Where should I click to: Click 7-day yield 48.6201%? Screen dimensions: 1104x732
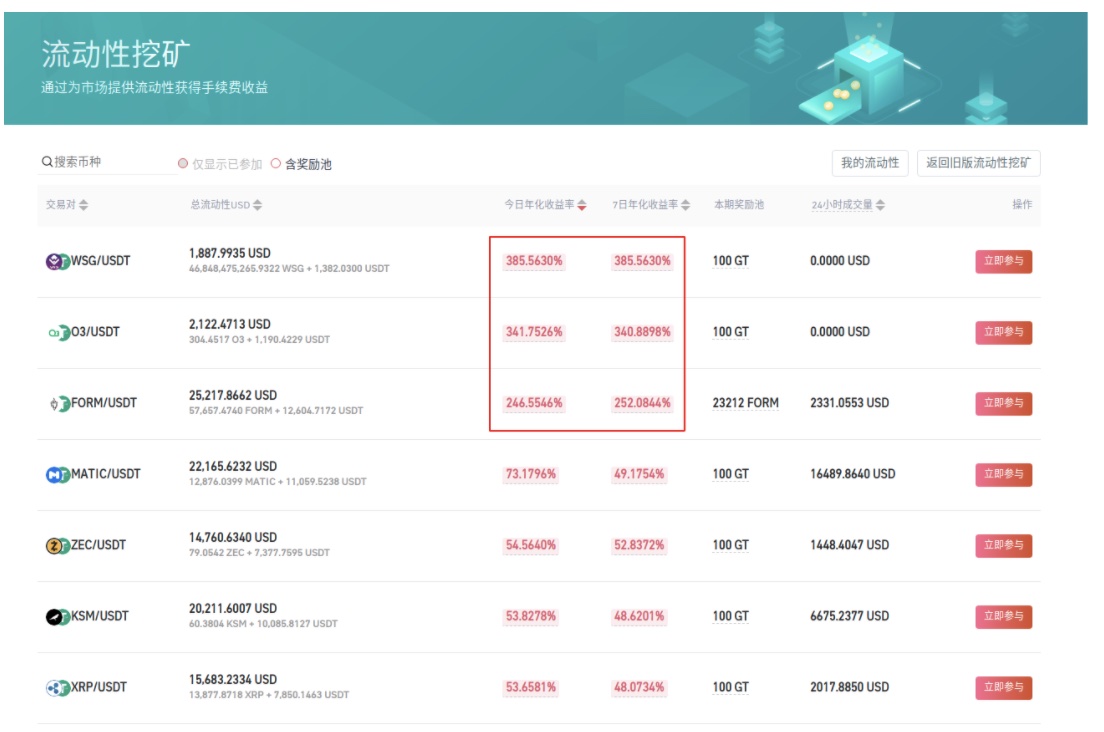point(639,617)
